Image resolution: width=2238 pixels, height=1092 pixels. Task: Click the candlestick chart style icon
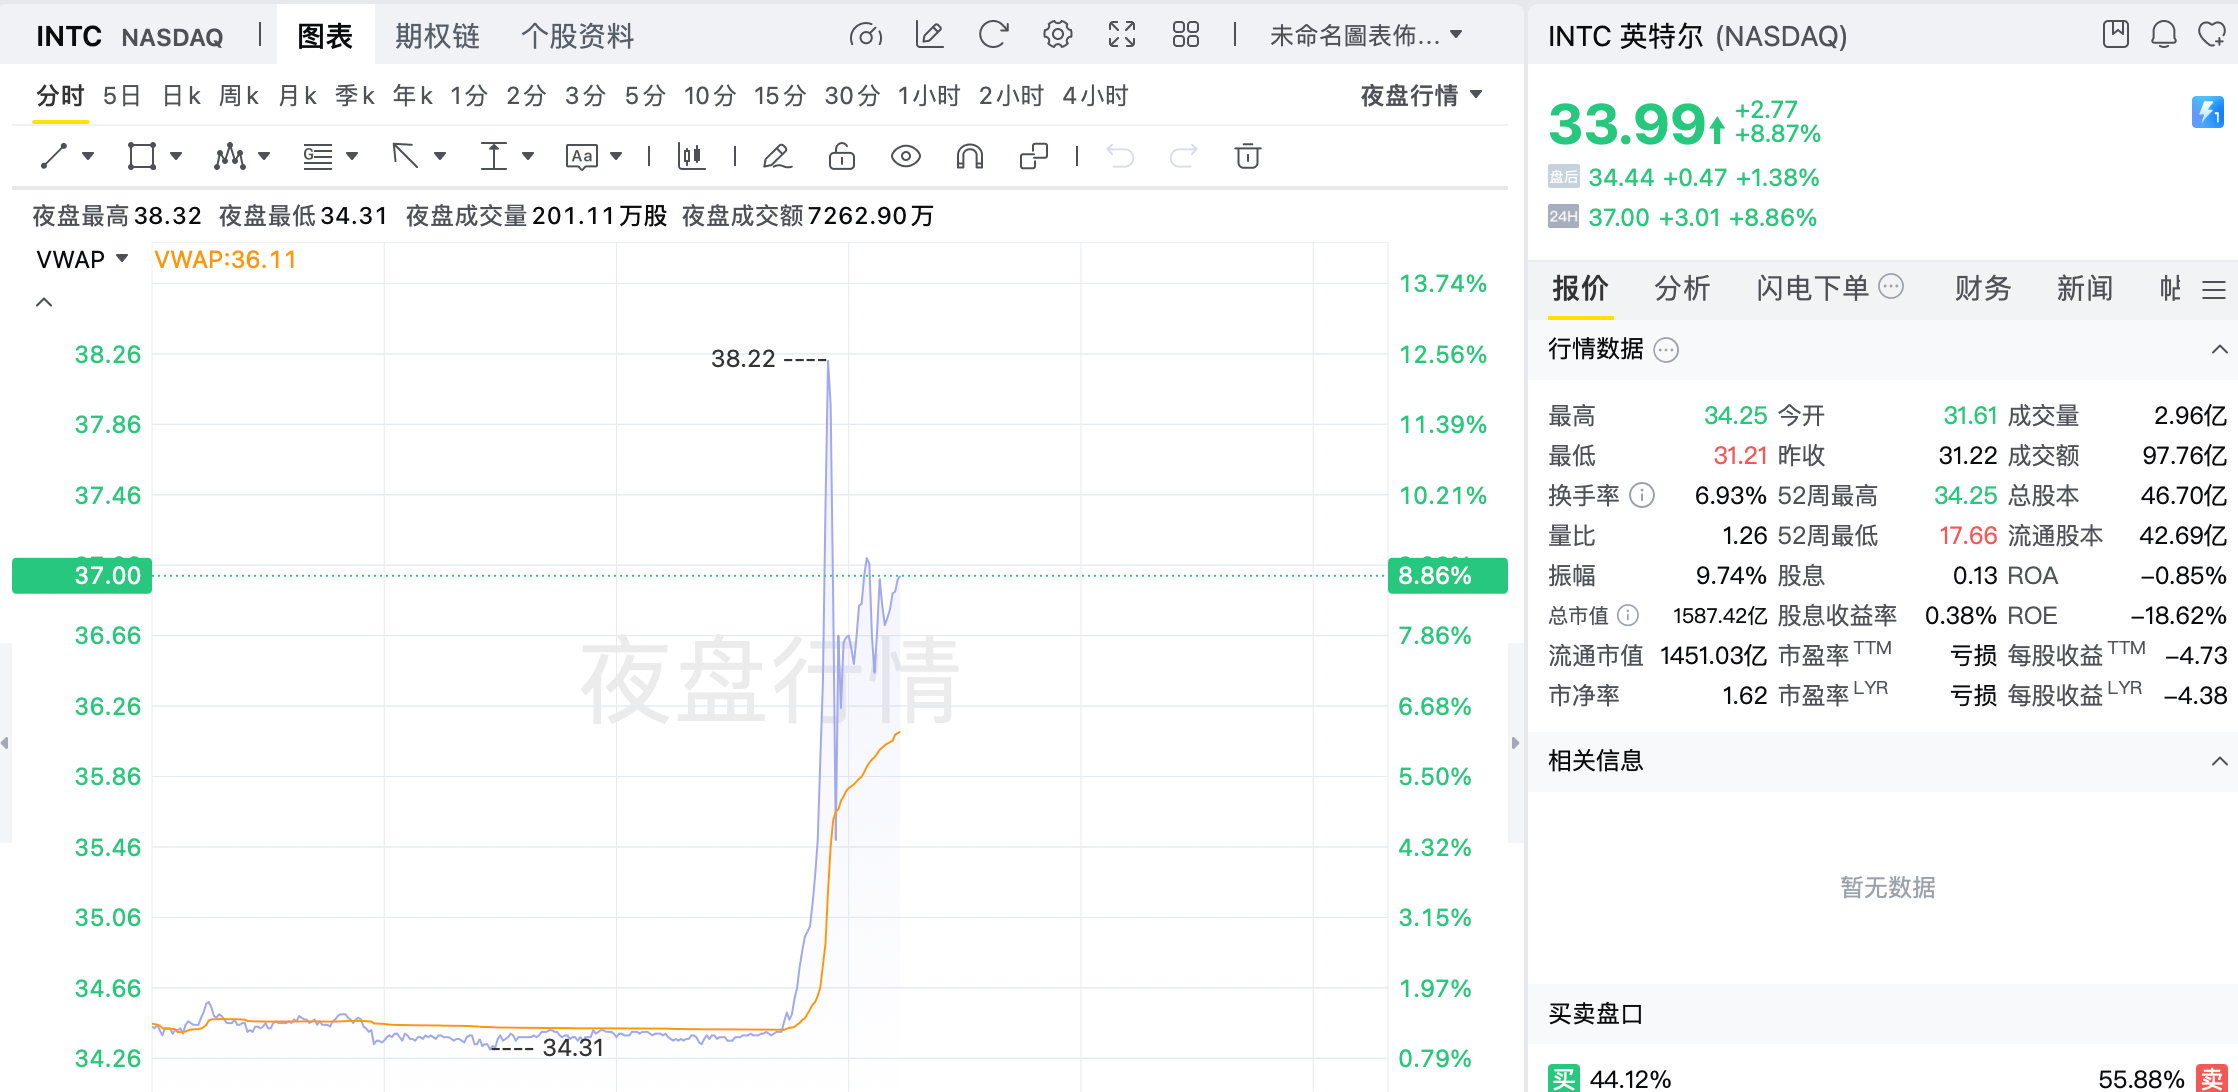[x=691, y=156]
